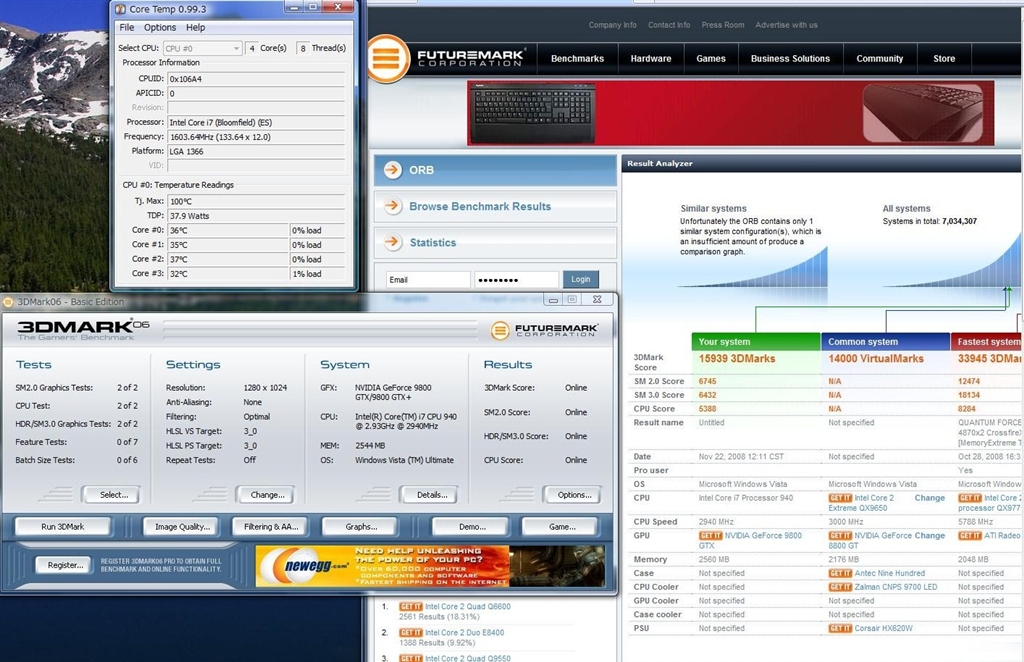Viewport: 1024px width, 662px height.
Task: Click the Futuremark logo in 3DMark06 window
Action: coord(544,330)
